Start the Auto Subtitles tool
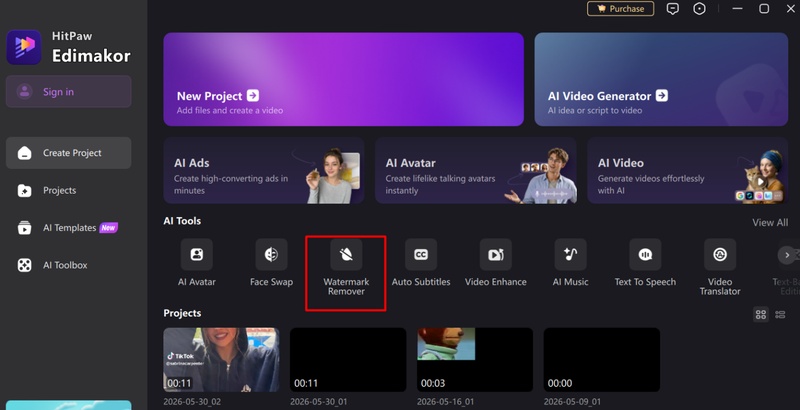Screen dimensions: 800x410 421,254
